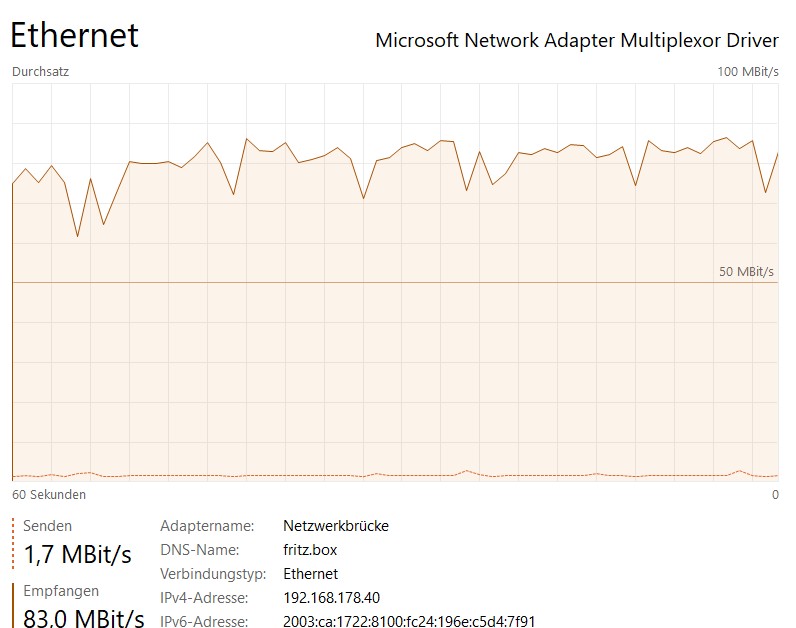Select the Empfangen label
Viewport: 796px width, 628px height.
(x=61, y=591)
